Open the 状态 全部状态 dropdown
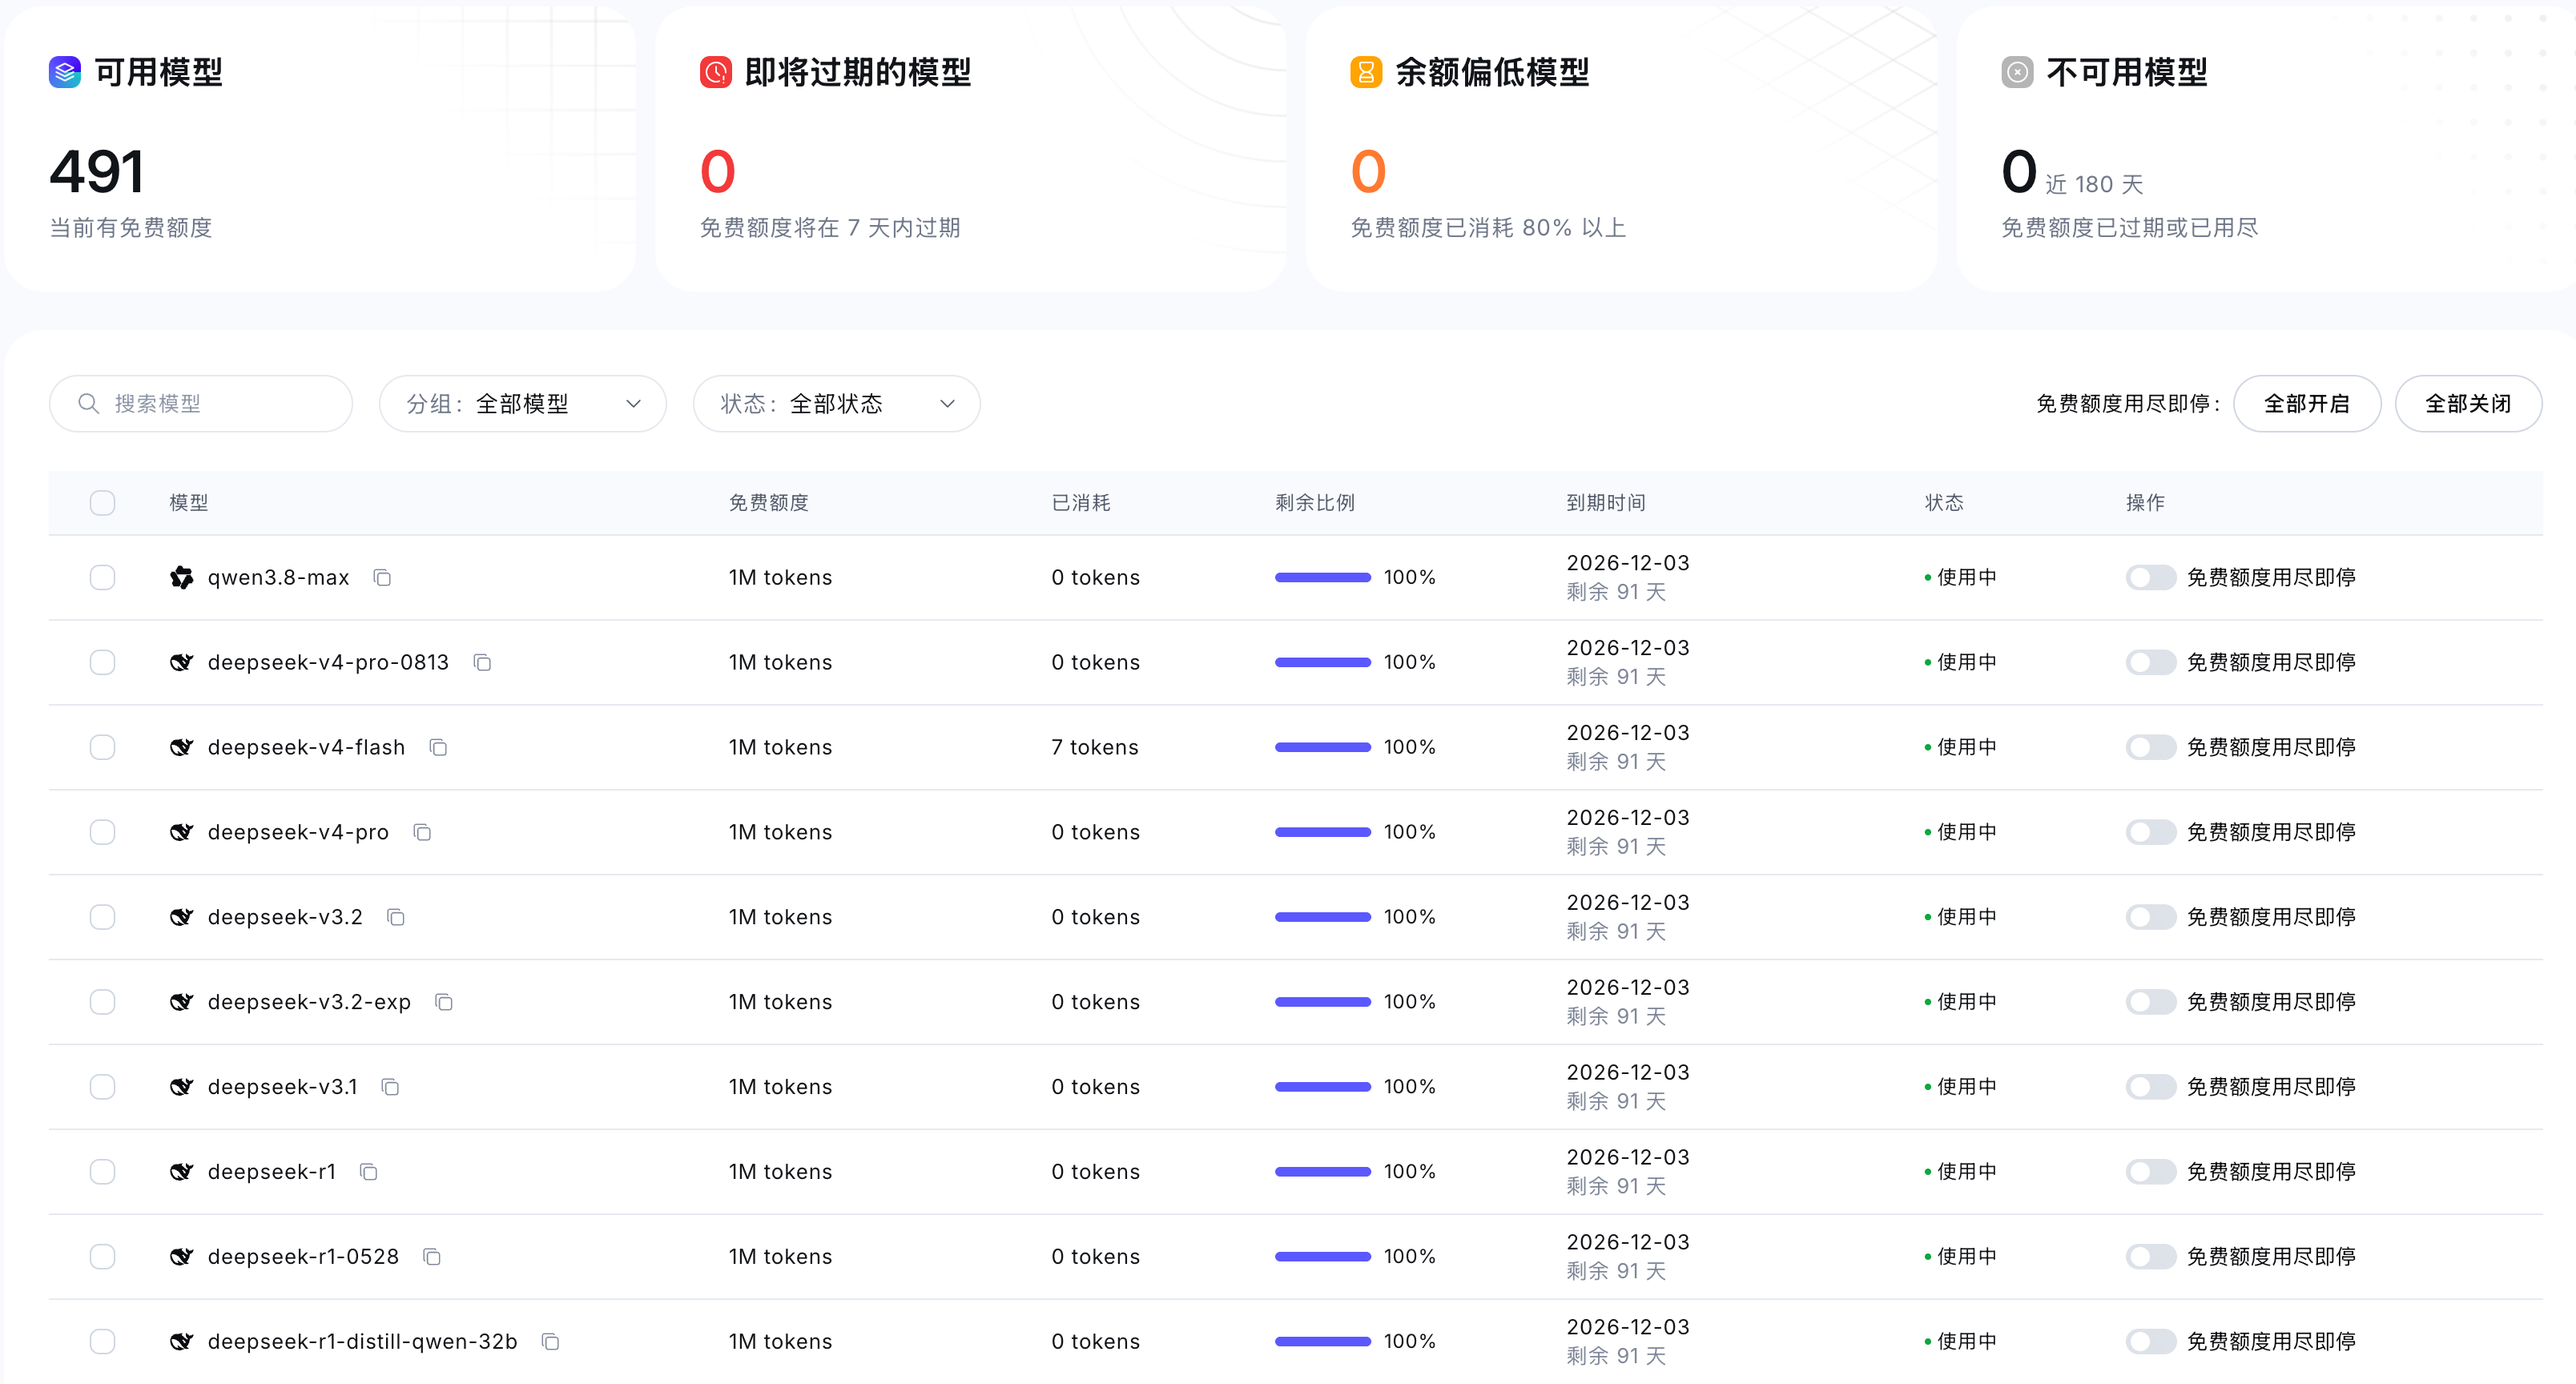Screen dimensions: 2576x1384 click(837, 404)
